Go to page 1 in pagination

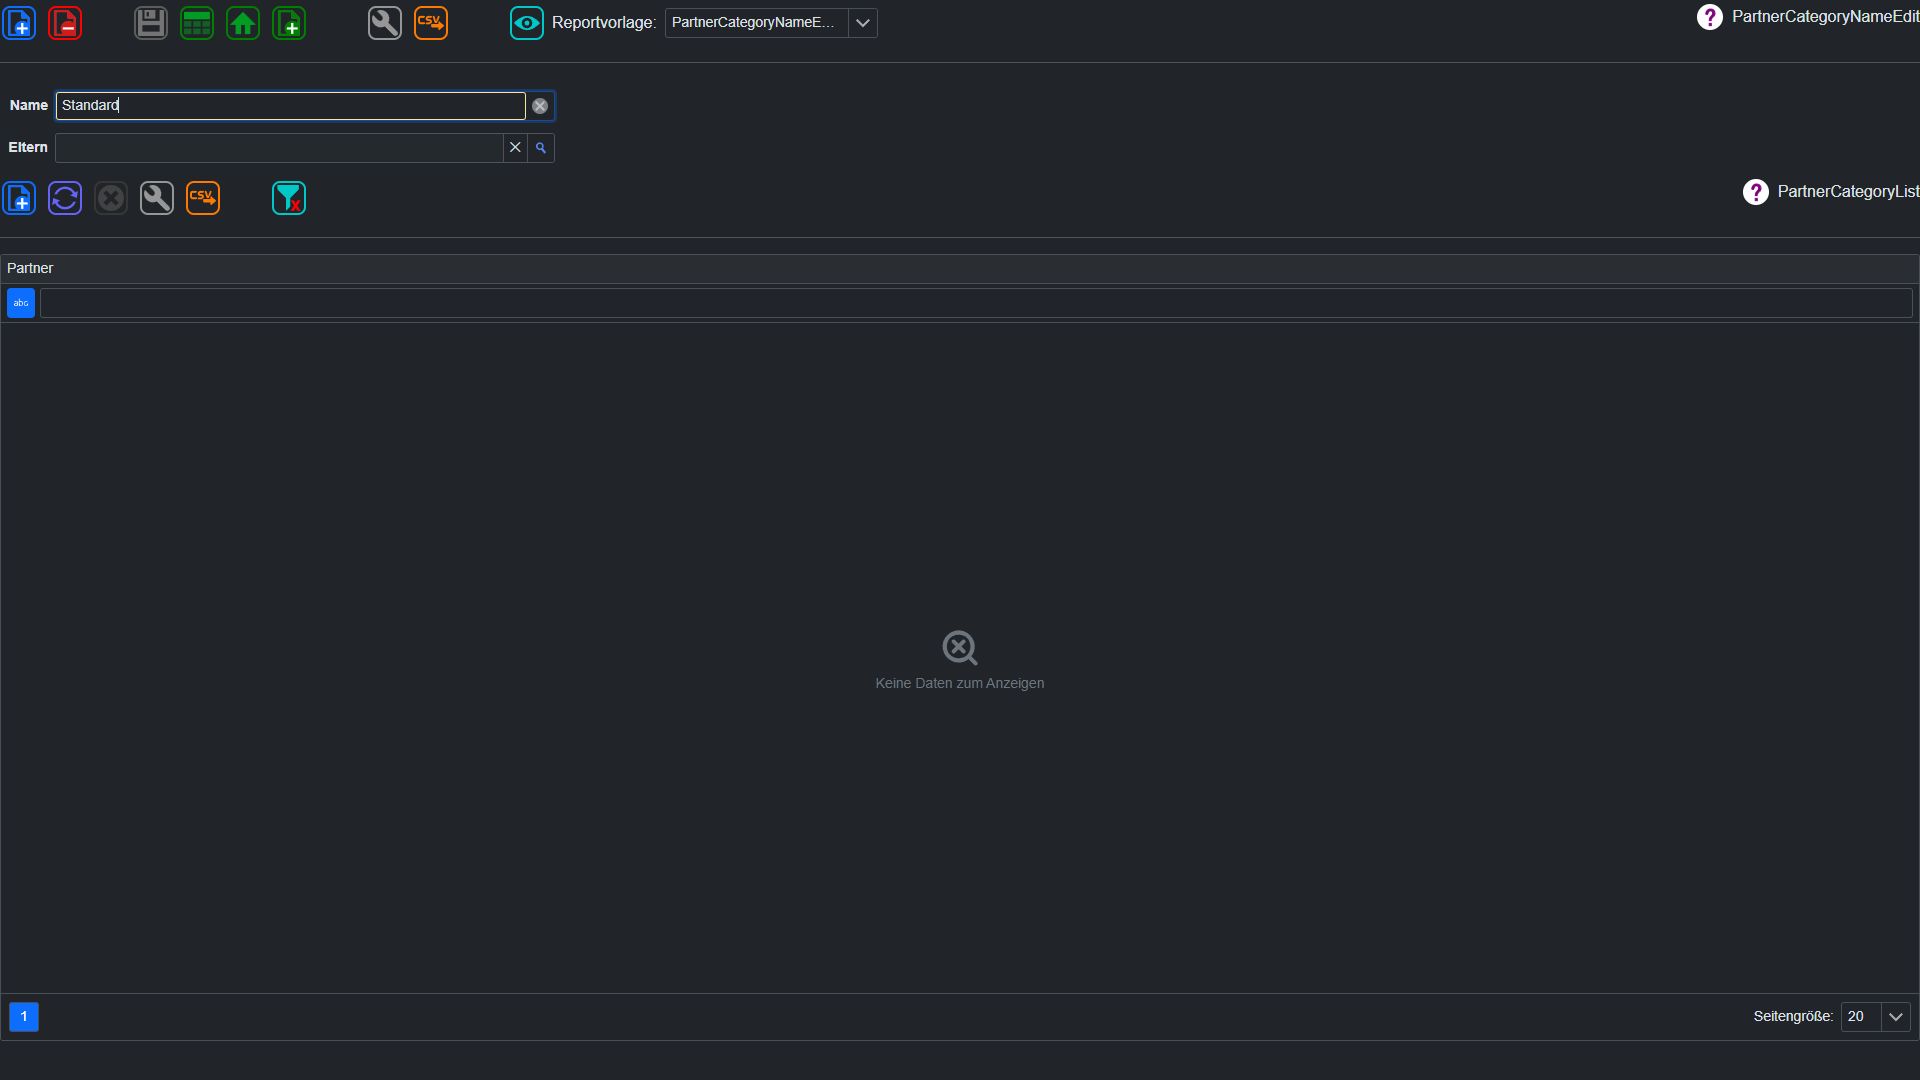coord(24,1017)
